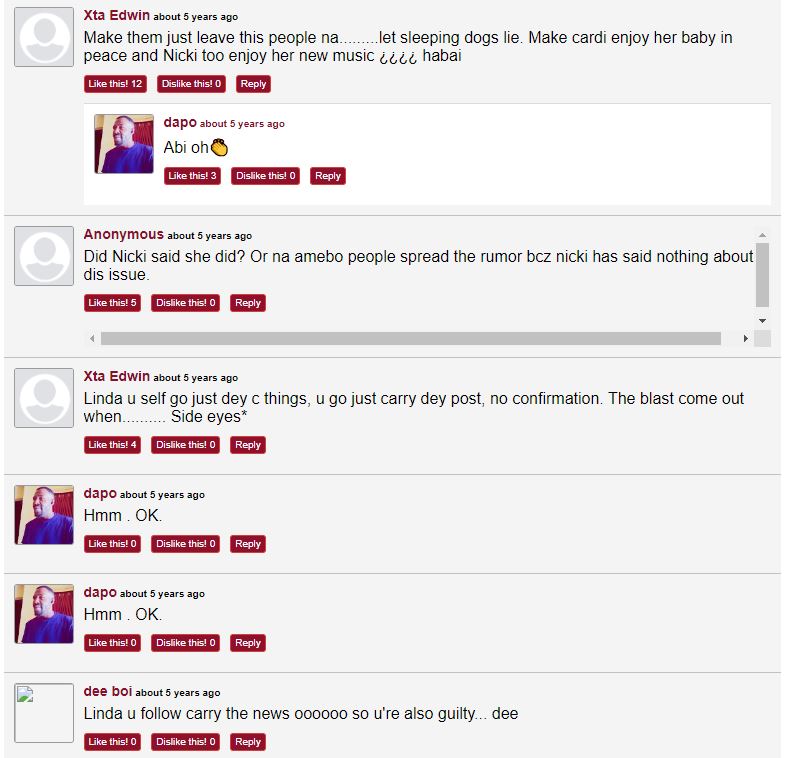This screenshot has width=789, height=758.
Task: Reply to the Anonymous comment about Nicki
Action: click(248, 303)
